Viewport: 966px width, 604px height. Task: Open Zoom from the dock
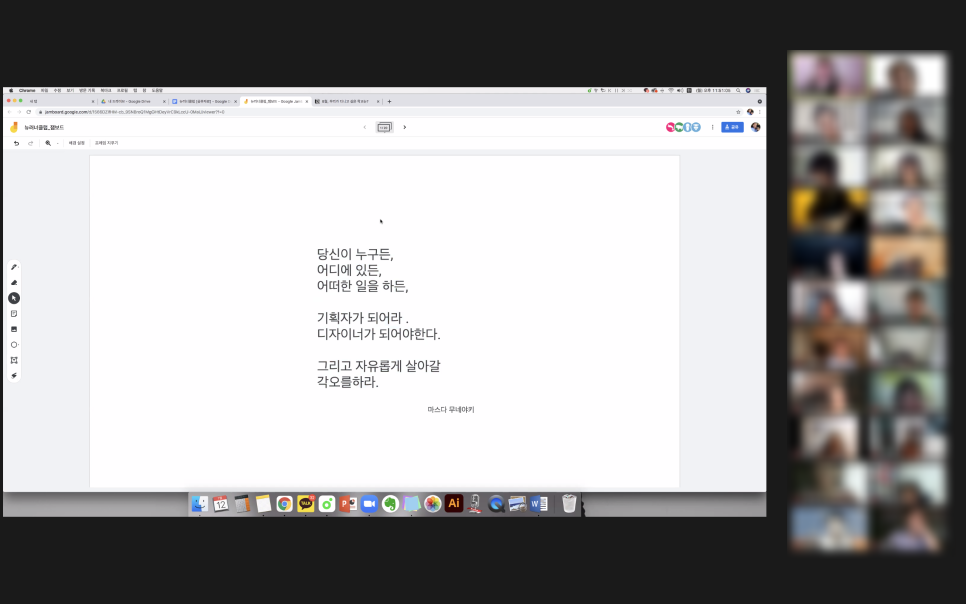click(x=369, y=504)
